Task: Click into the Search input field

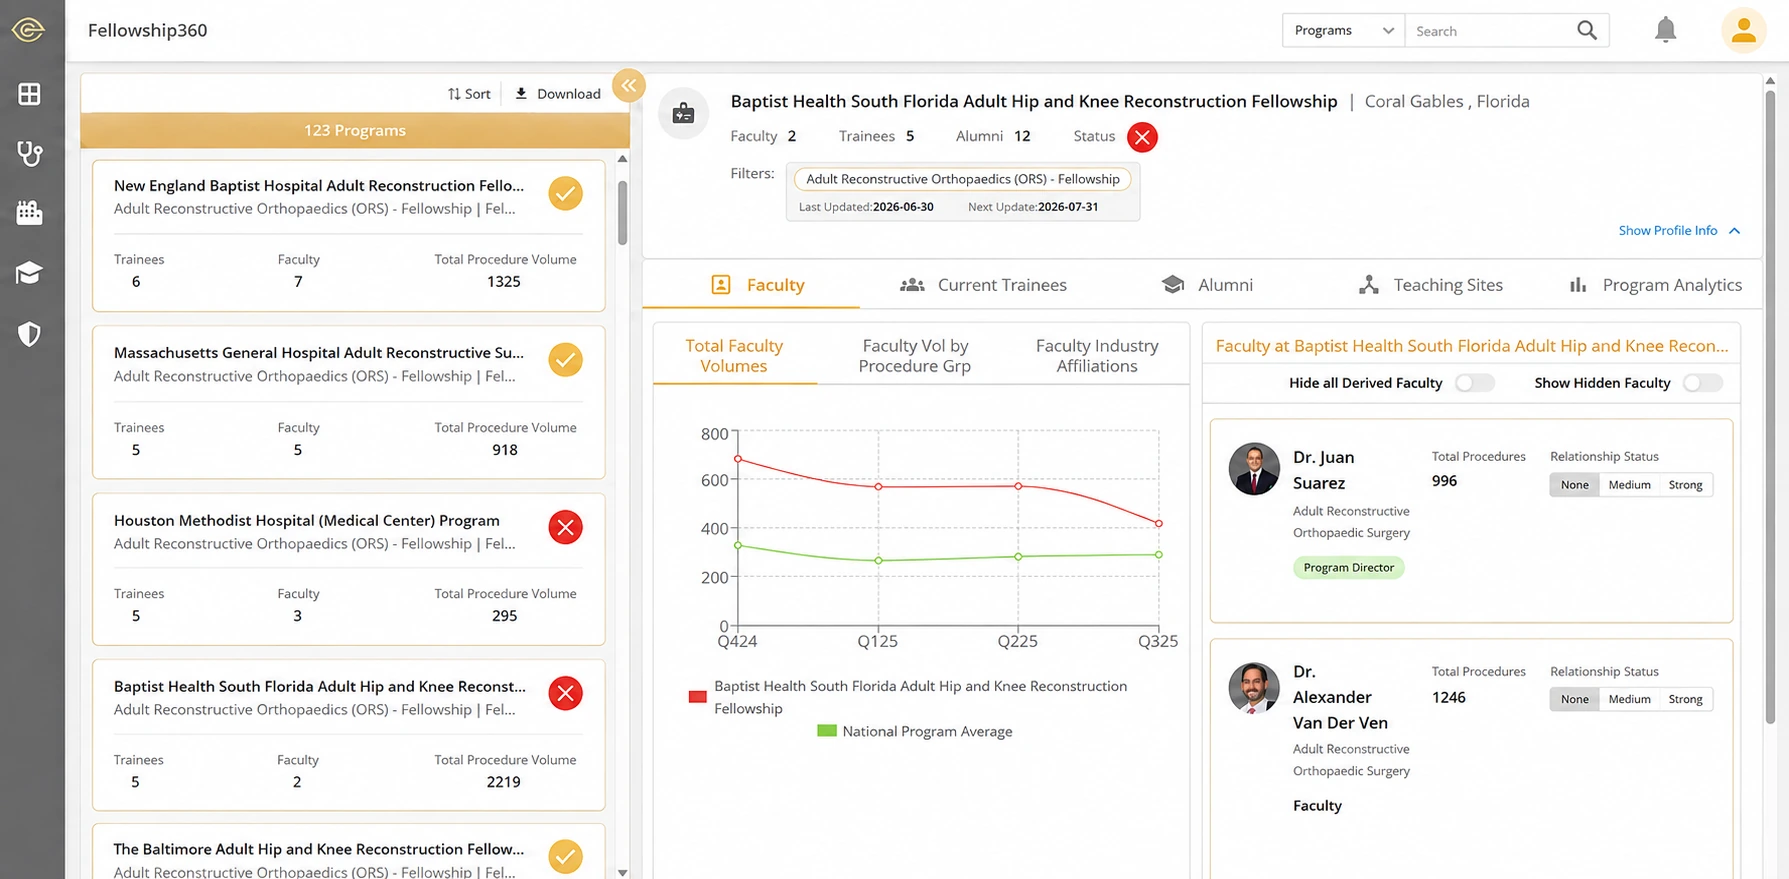Action: [1488, 31]
